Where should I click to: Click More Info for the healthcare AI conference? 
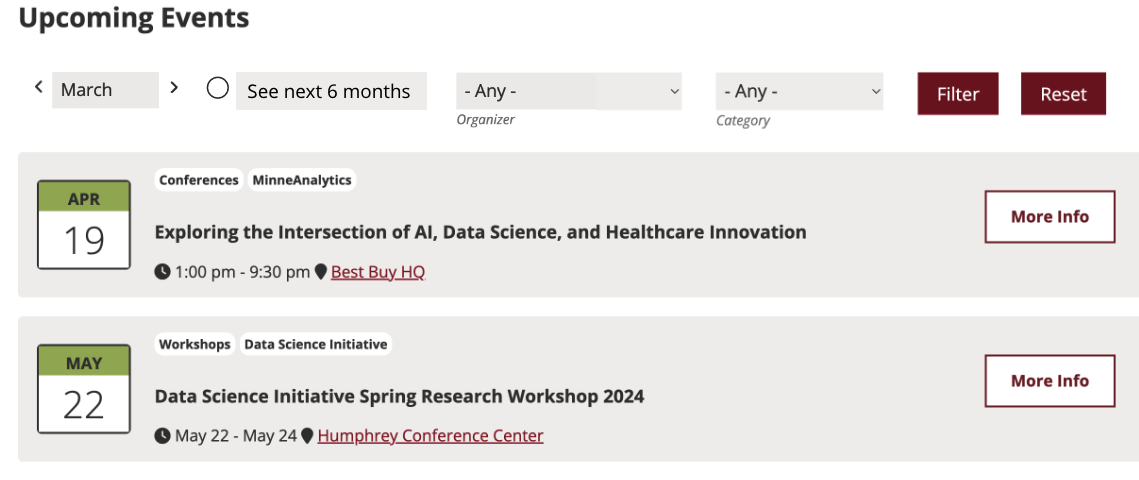tap(1049, 217)
